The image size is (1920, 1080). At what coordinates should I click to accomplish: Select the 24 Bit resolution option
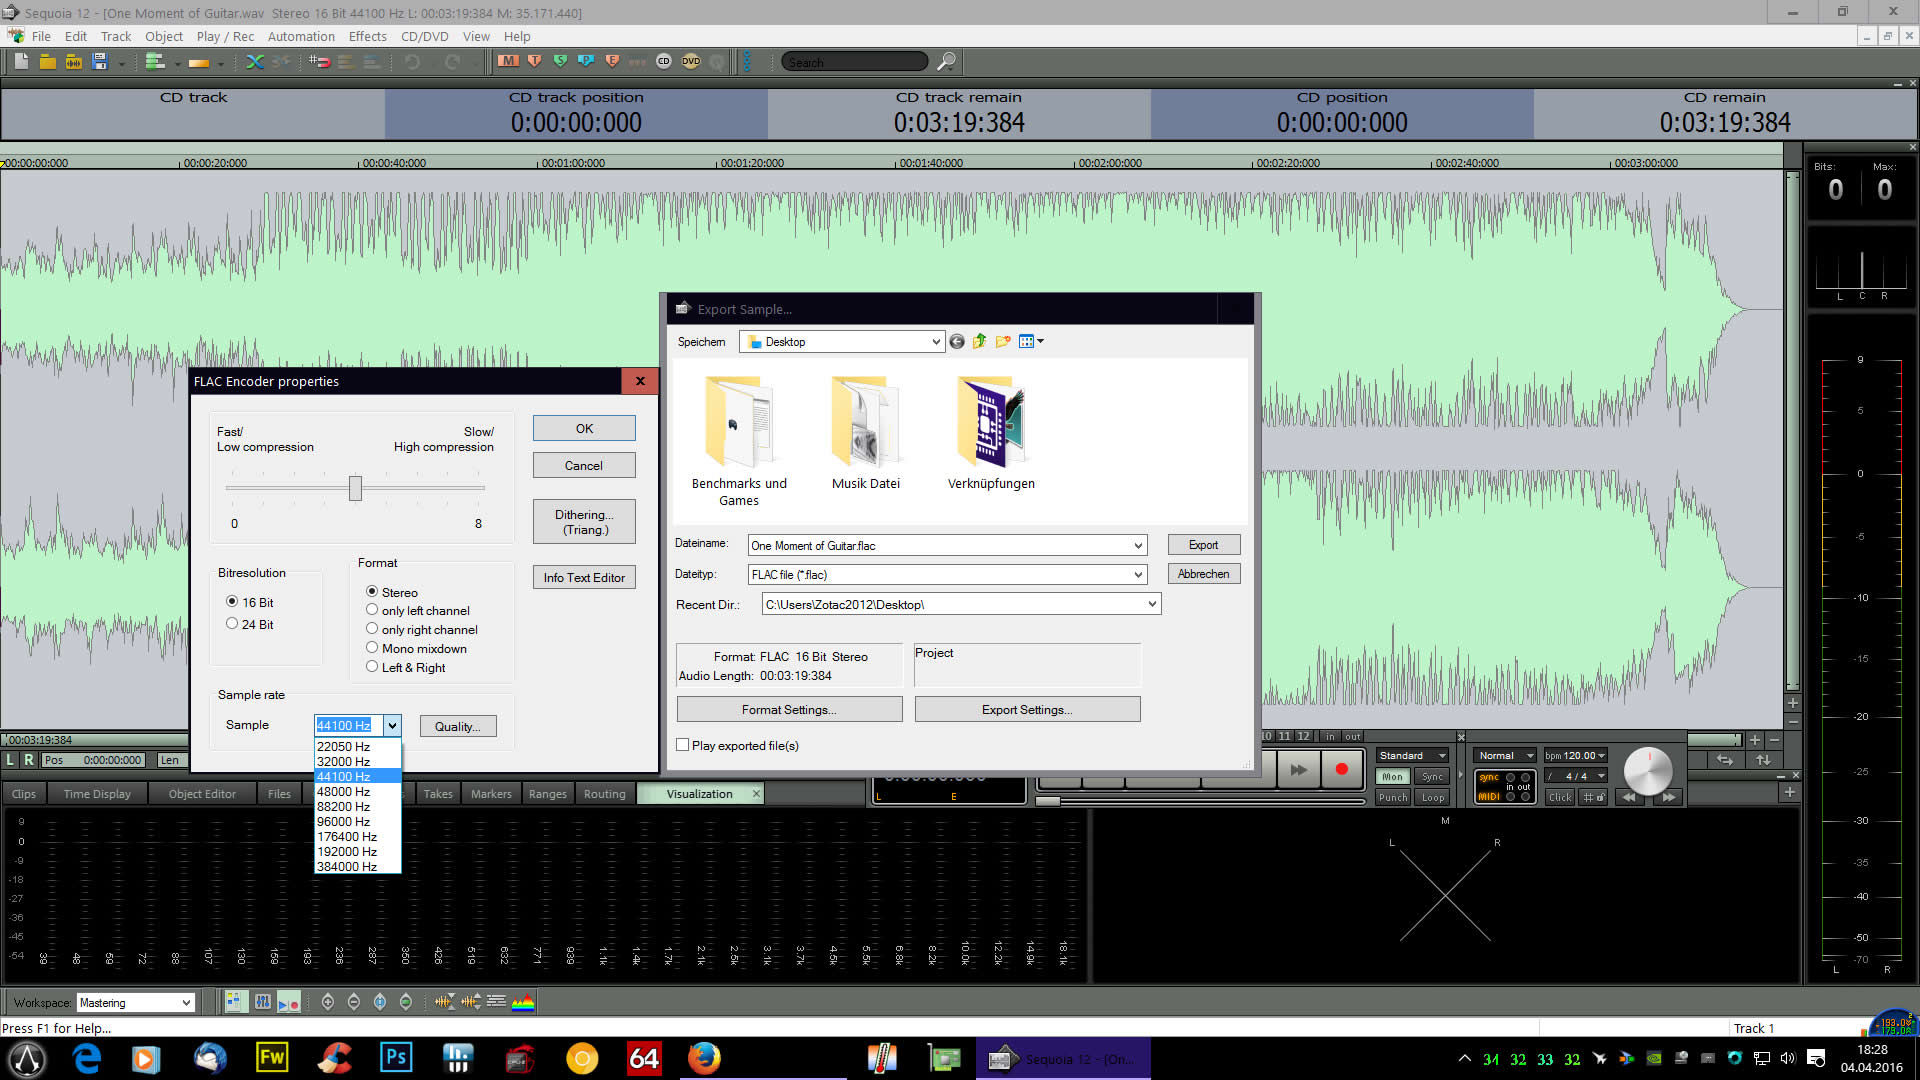click(x=232, y=624)
